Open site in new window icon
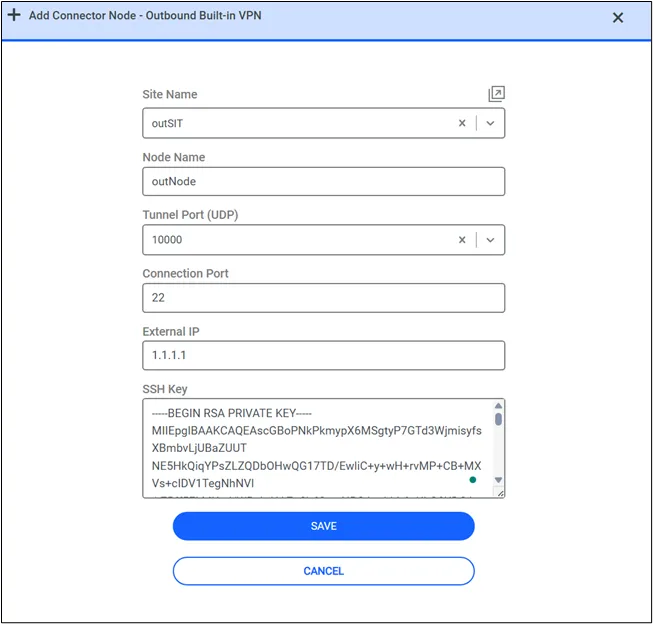653x624 pixels. [496, 94]
